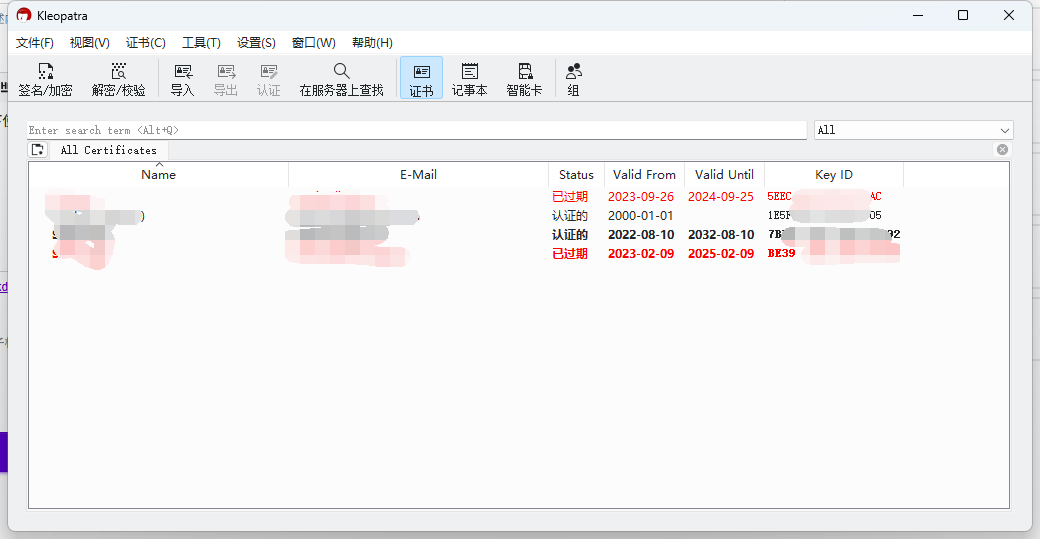Open the 设置(S) menu
Image resolution: width=1040 pixels, height=539 pixels.
coord(256,43)
